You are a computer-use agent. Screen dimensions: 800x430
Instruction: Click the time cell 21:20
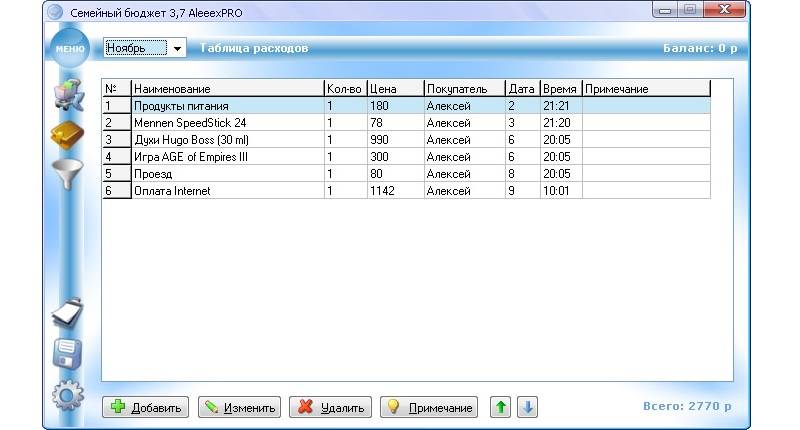point(561,122)
